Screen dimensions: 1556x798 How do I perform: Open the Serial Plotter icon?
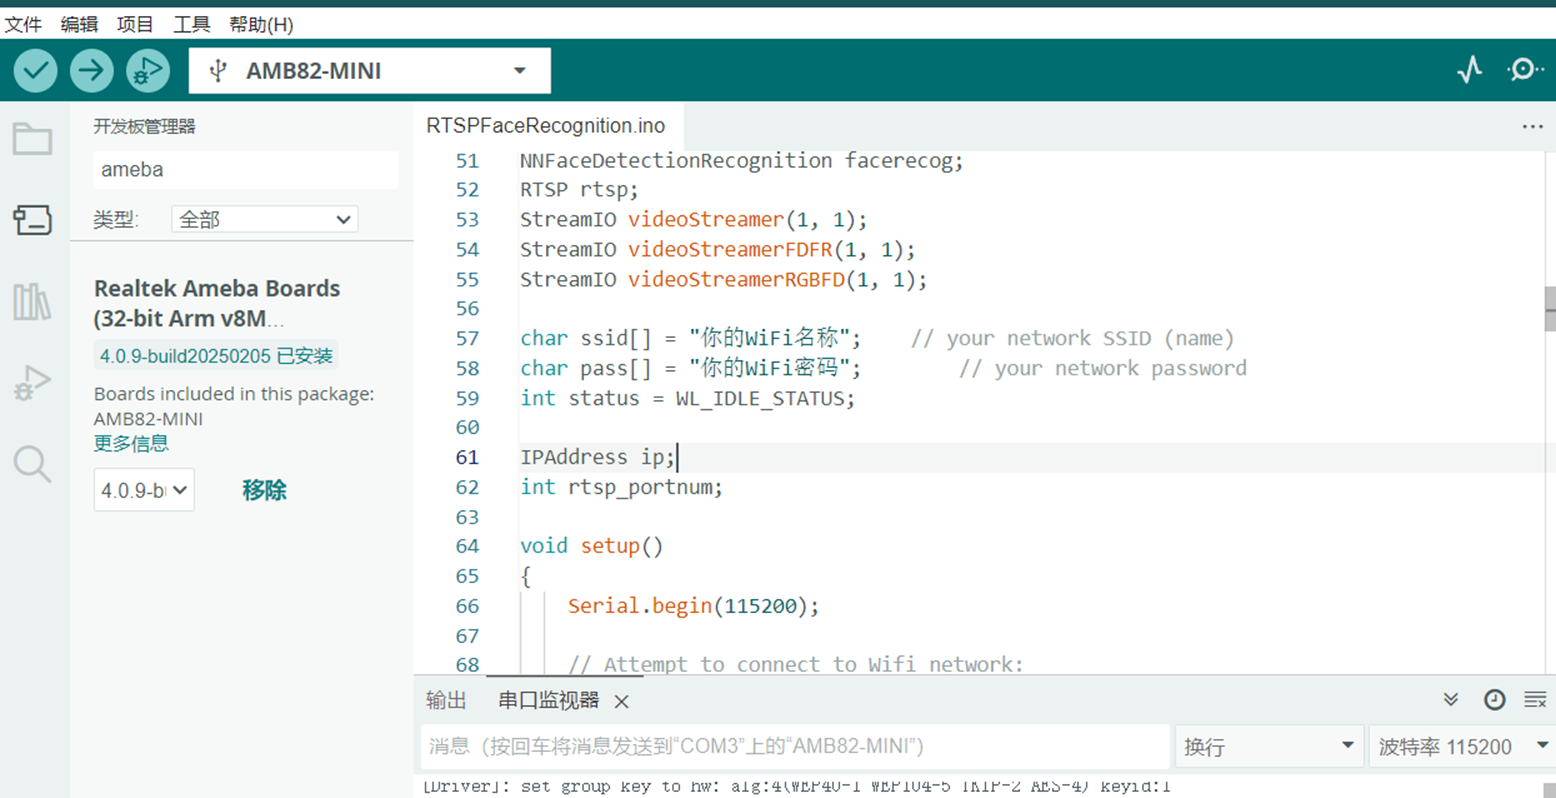pyautogui.click(x=1470, y=70)
